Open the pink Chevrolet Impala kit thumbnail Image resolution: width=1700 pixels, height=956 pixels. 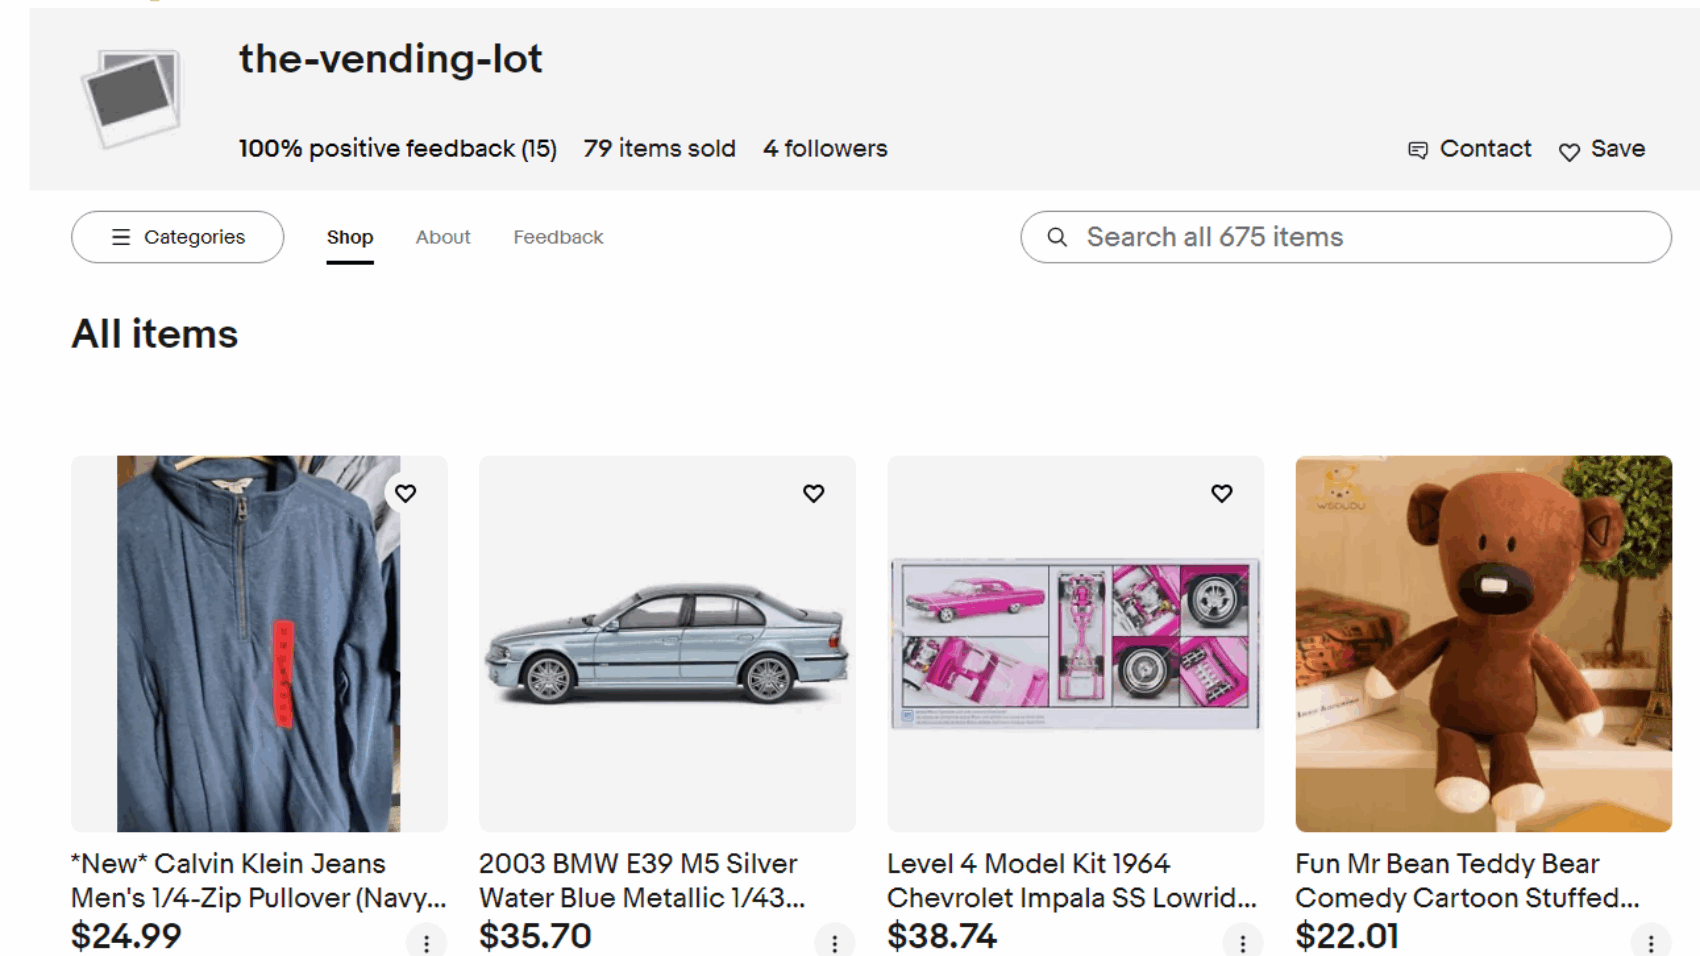click(x=1075, y=643)
